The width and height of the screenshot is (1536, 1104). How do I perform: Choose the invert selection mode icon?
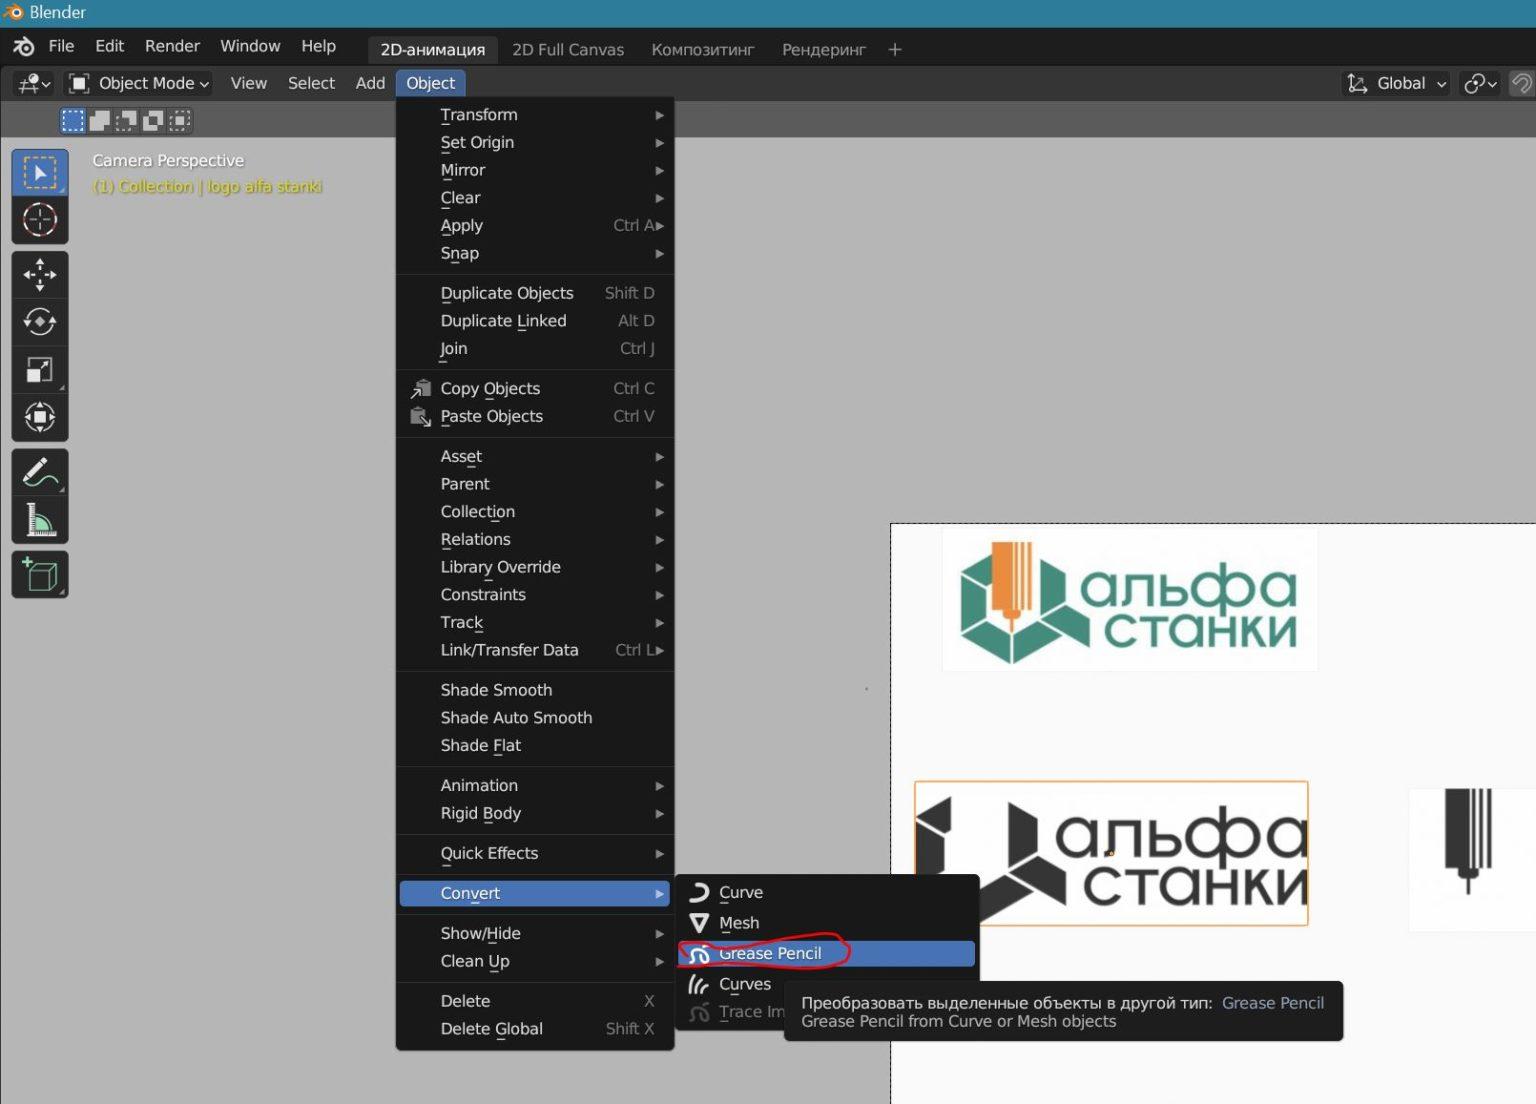point(153,121)
